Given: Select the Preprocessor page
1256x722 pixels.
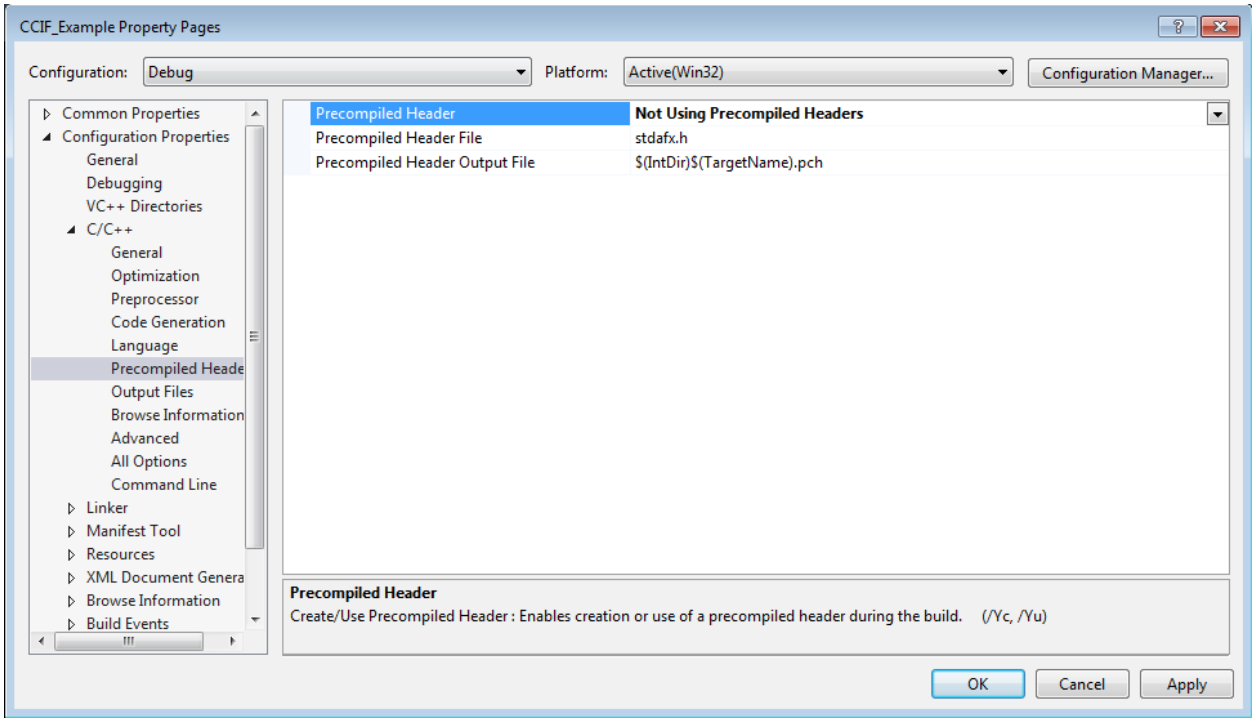Looking at the screenshot, I should click(x=155, y=299).
